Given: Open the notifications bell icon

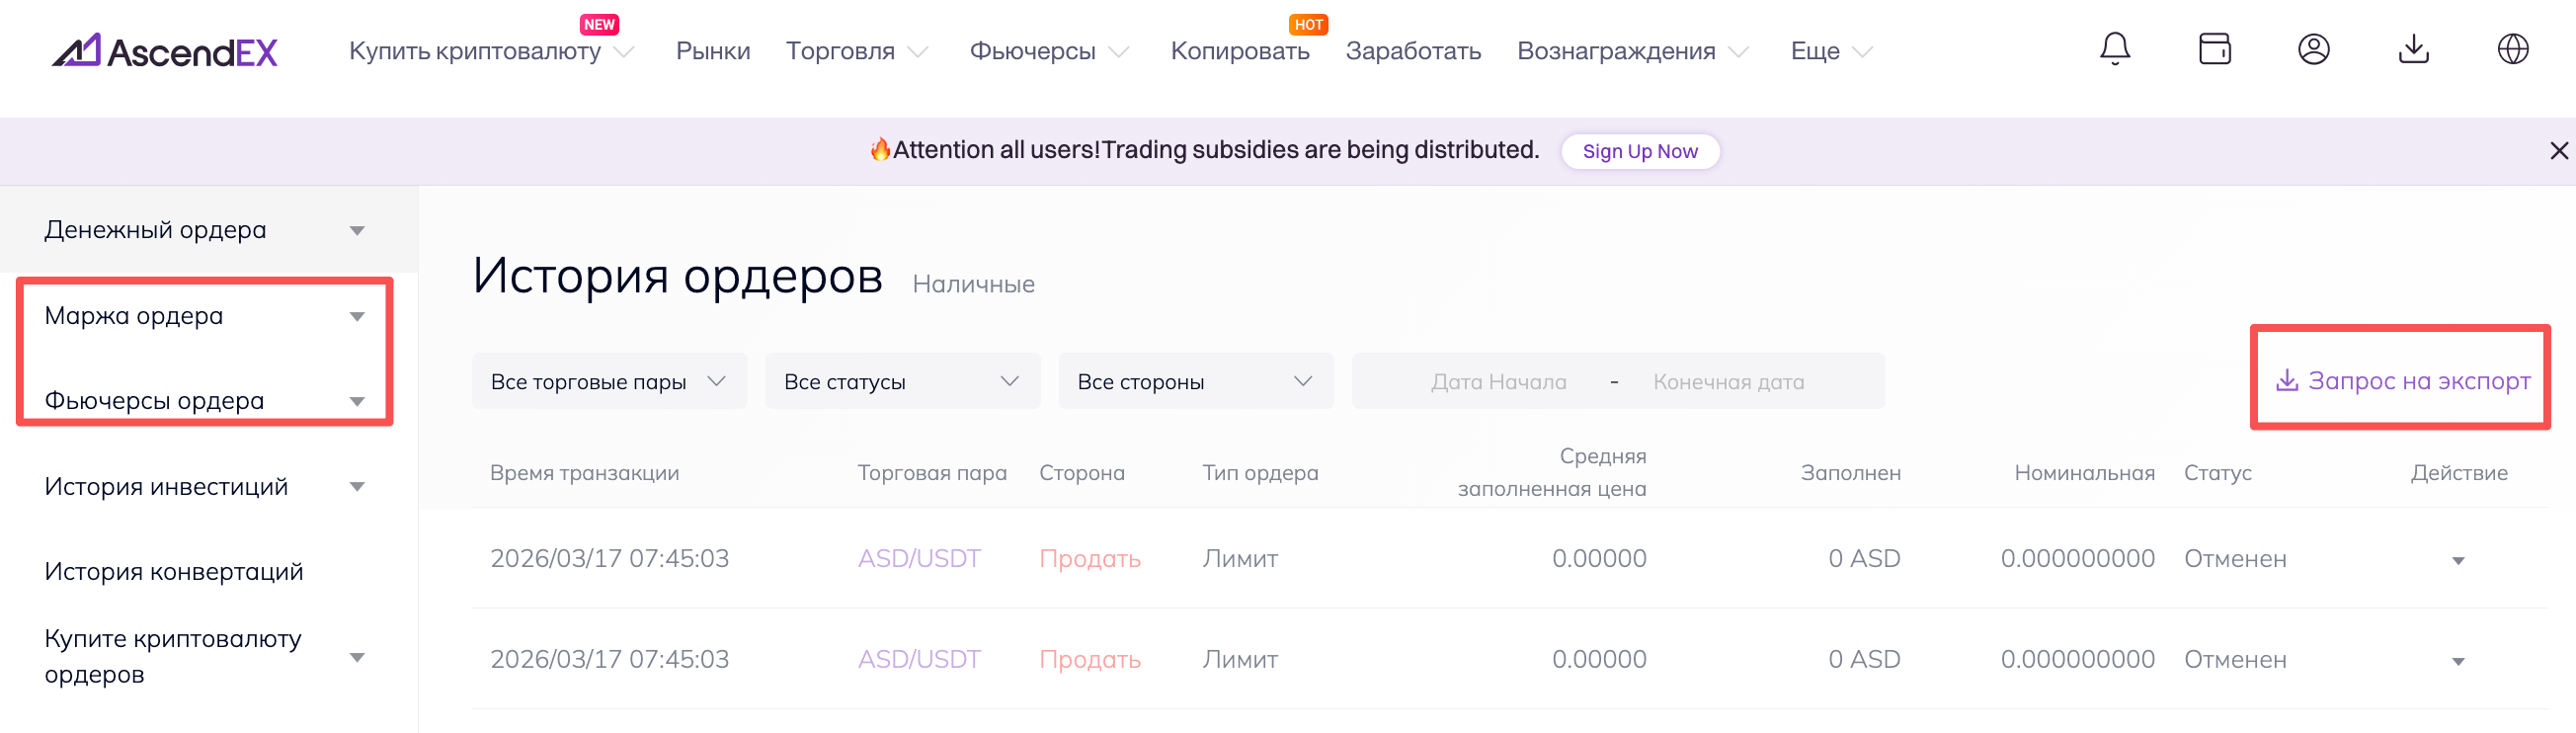Looking at the screenshot, I should (x=2114, y=49).
